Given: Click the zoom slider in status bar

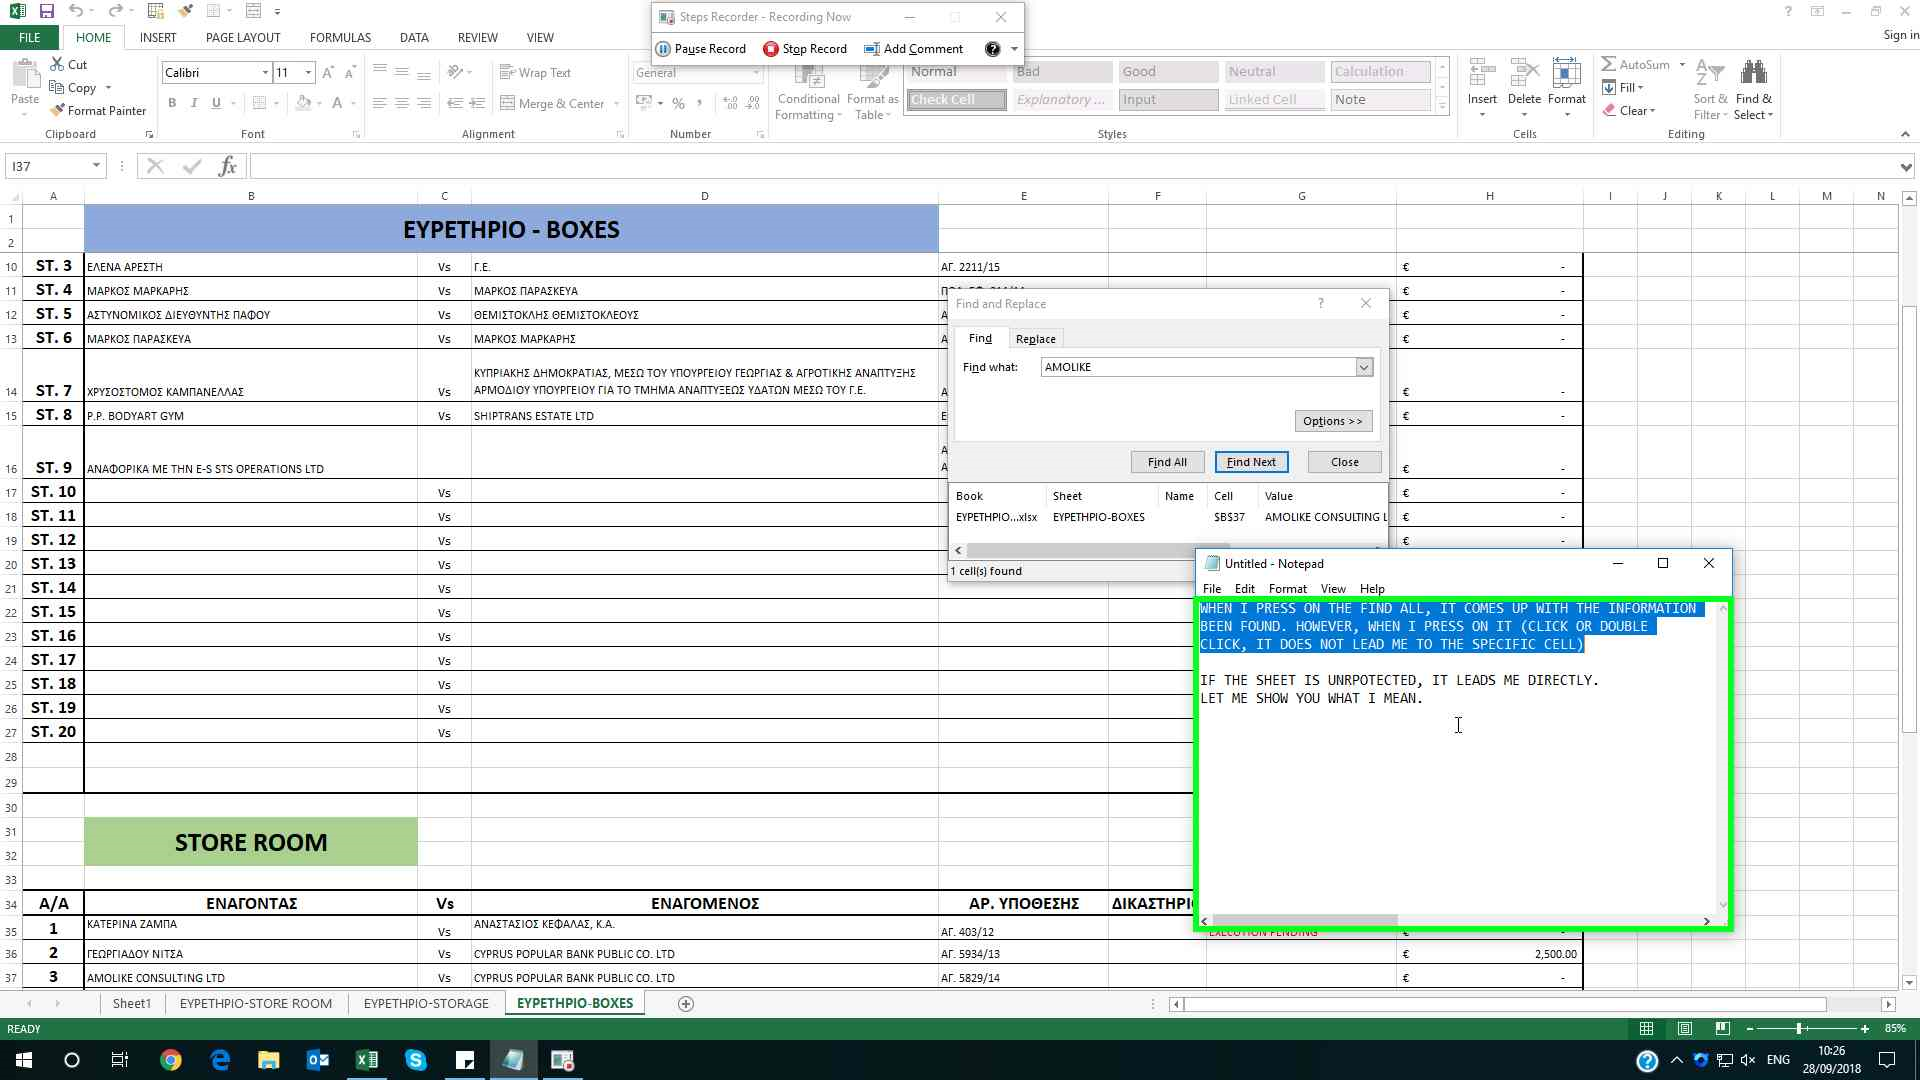Looking at the screenshot, I should tap(1799, 1028).
